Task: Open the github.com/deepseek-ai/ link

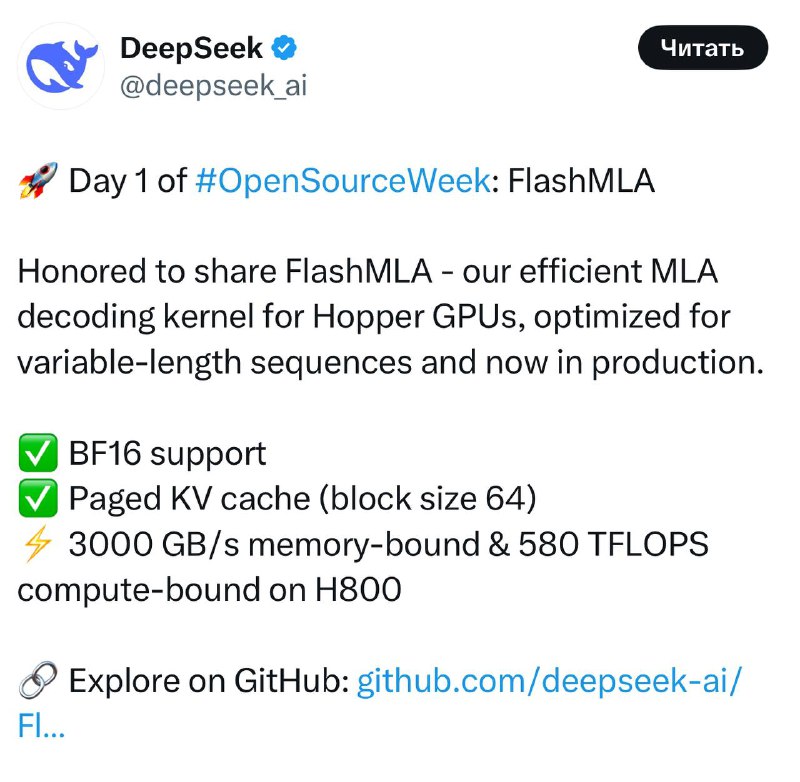Action: 549,680
